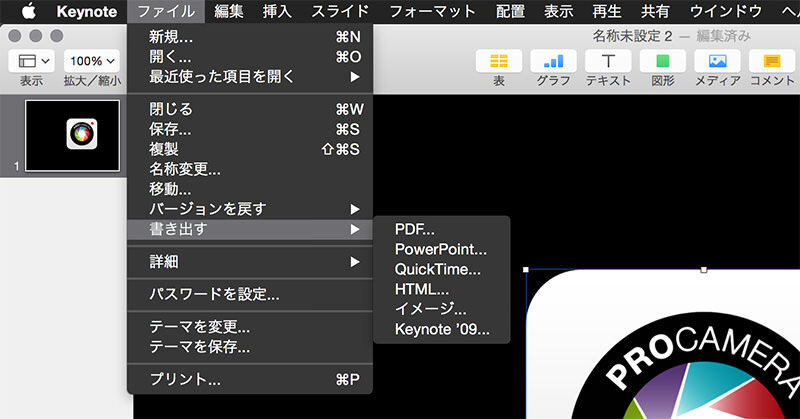This screenshot has width=800, height=419.
Task: Select パスワードを設定... menu item
Action: 250,294
